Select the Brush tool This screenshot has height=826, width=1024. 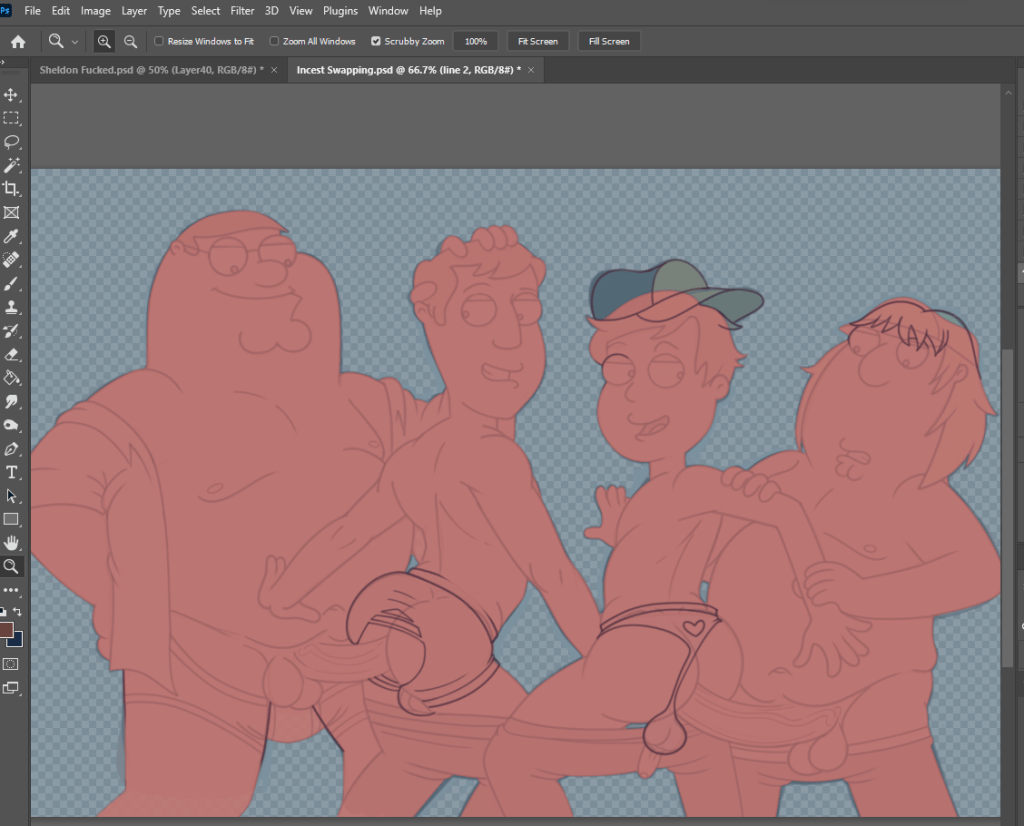pyautogui.click(x=12, y=284)
